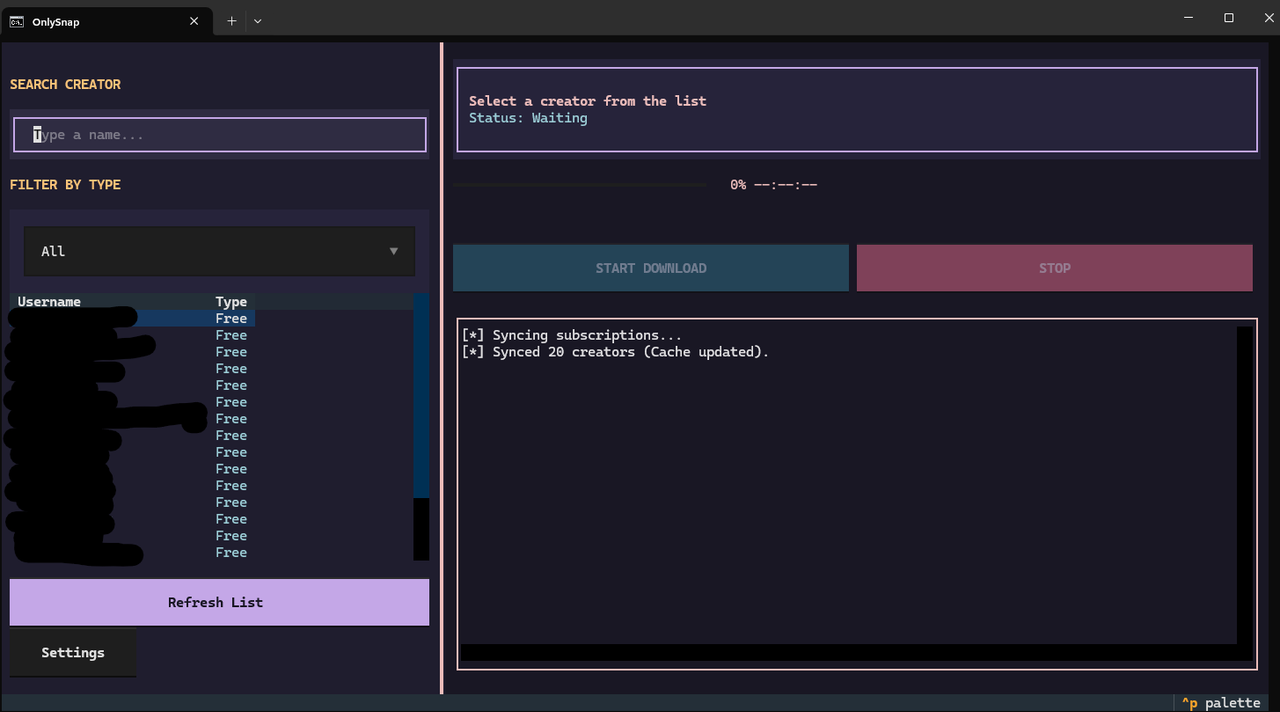Click the creator list vertical scrollbar
Viewport: 1280px width, 712px height.
[421, 427]
